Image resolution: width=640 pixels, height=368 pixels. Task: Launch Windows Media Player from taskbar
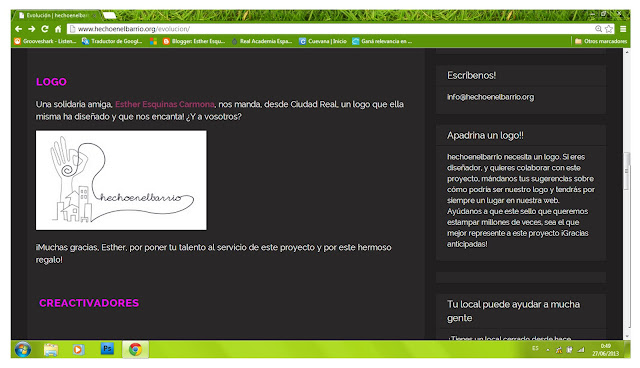pyautogui.click(x=78, y=350)
